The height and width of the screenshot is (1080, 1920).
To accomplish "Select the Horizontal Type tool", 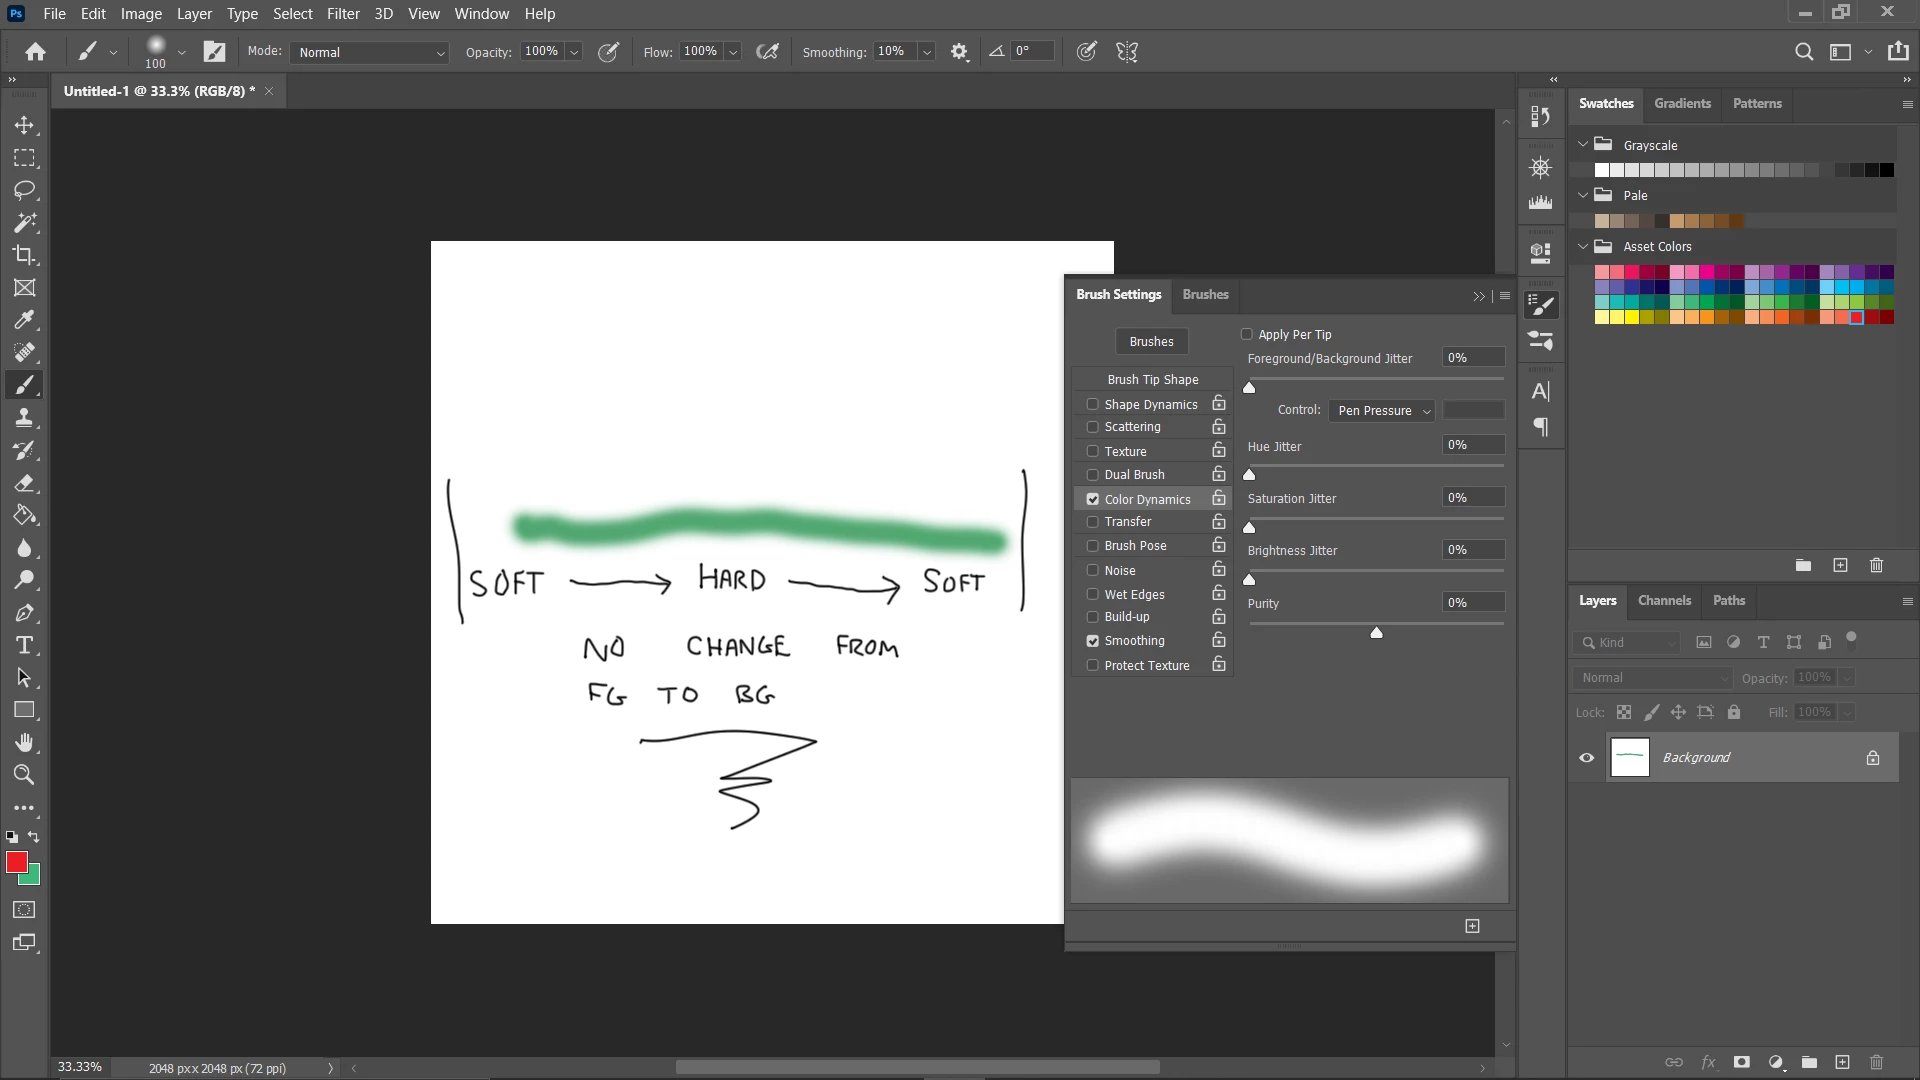I will click(x=24, y=645).
